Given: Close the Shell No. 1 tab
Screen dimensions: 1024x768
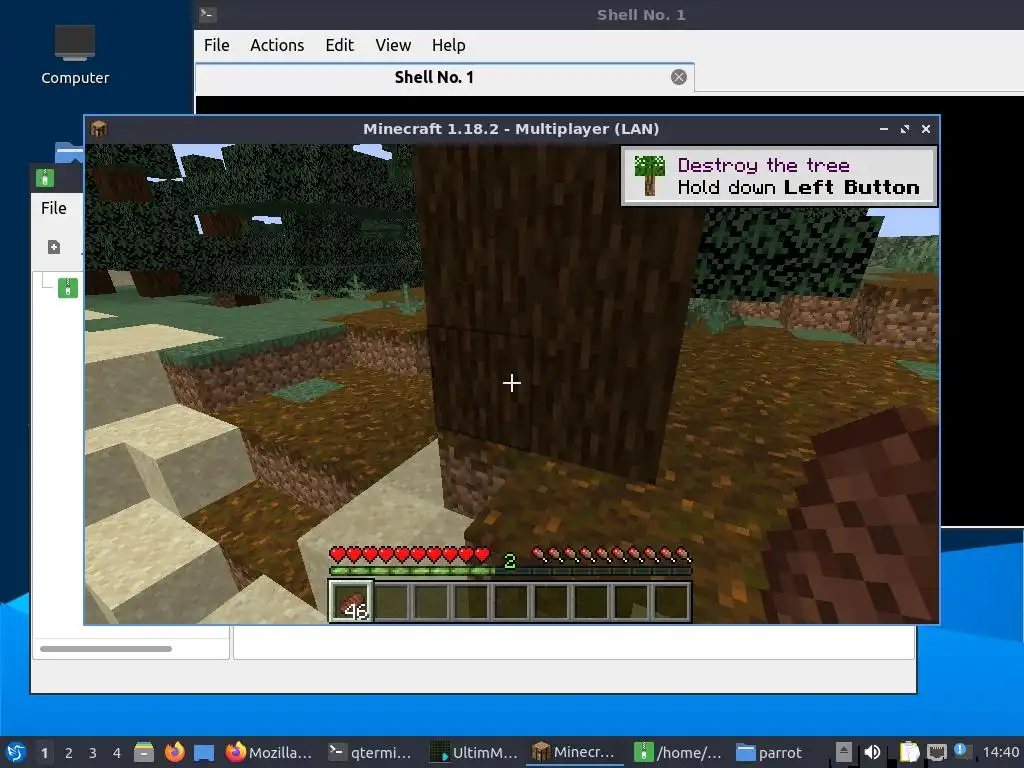Looking at the screenshot, I should 679,77.
